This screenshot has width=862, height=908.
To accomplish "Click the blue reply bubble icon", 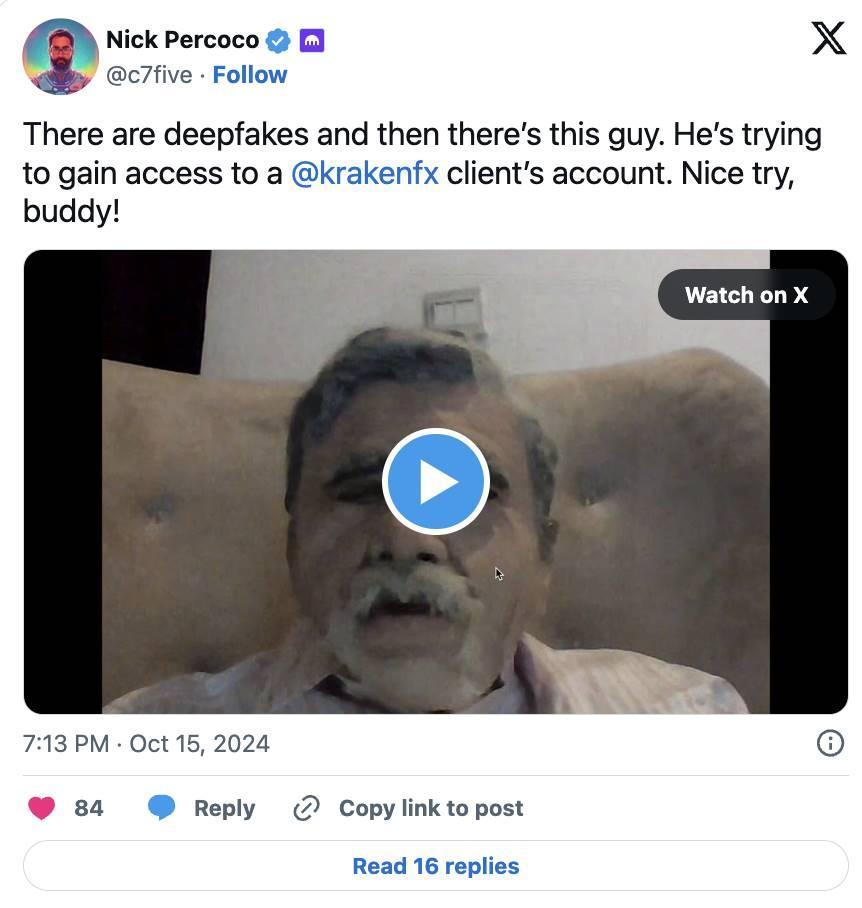I will click(x=162, y=808).
